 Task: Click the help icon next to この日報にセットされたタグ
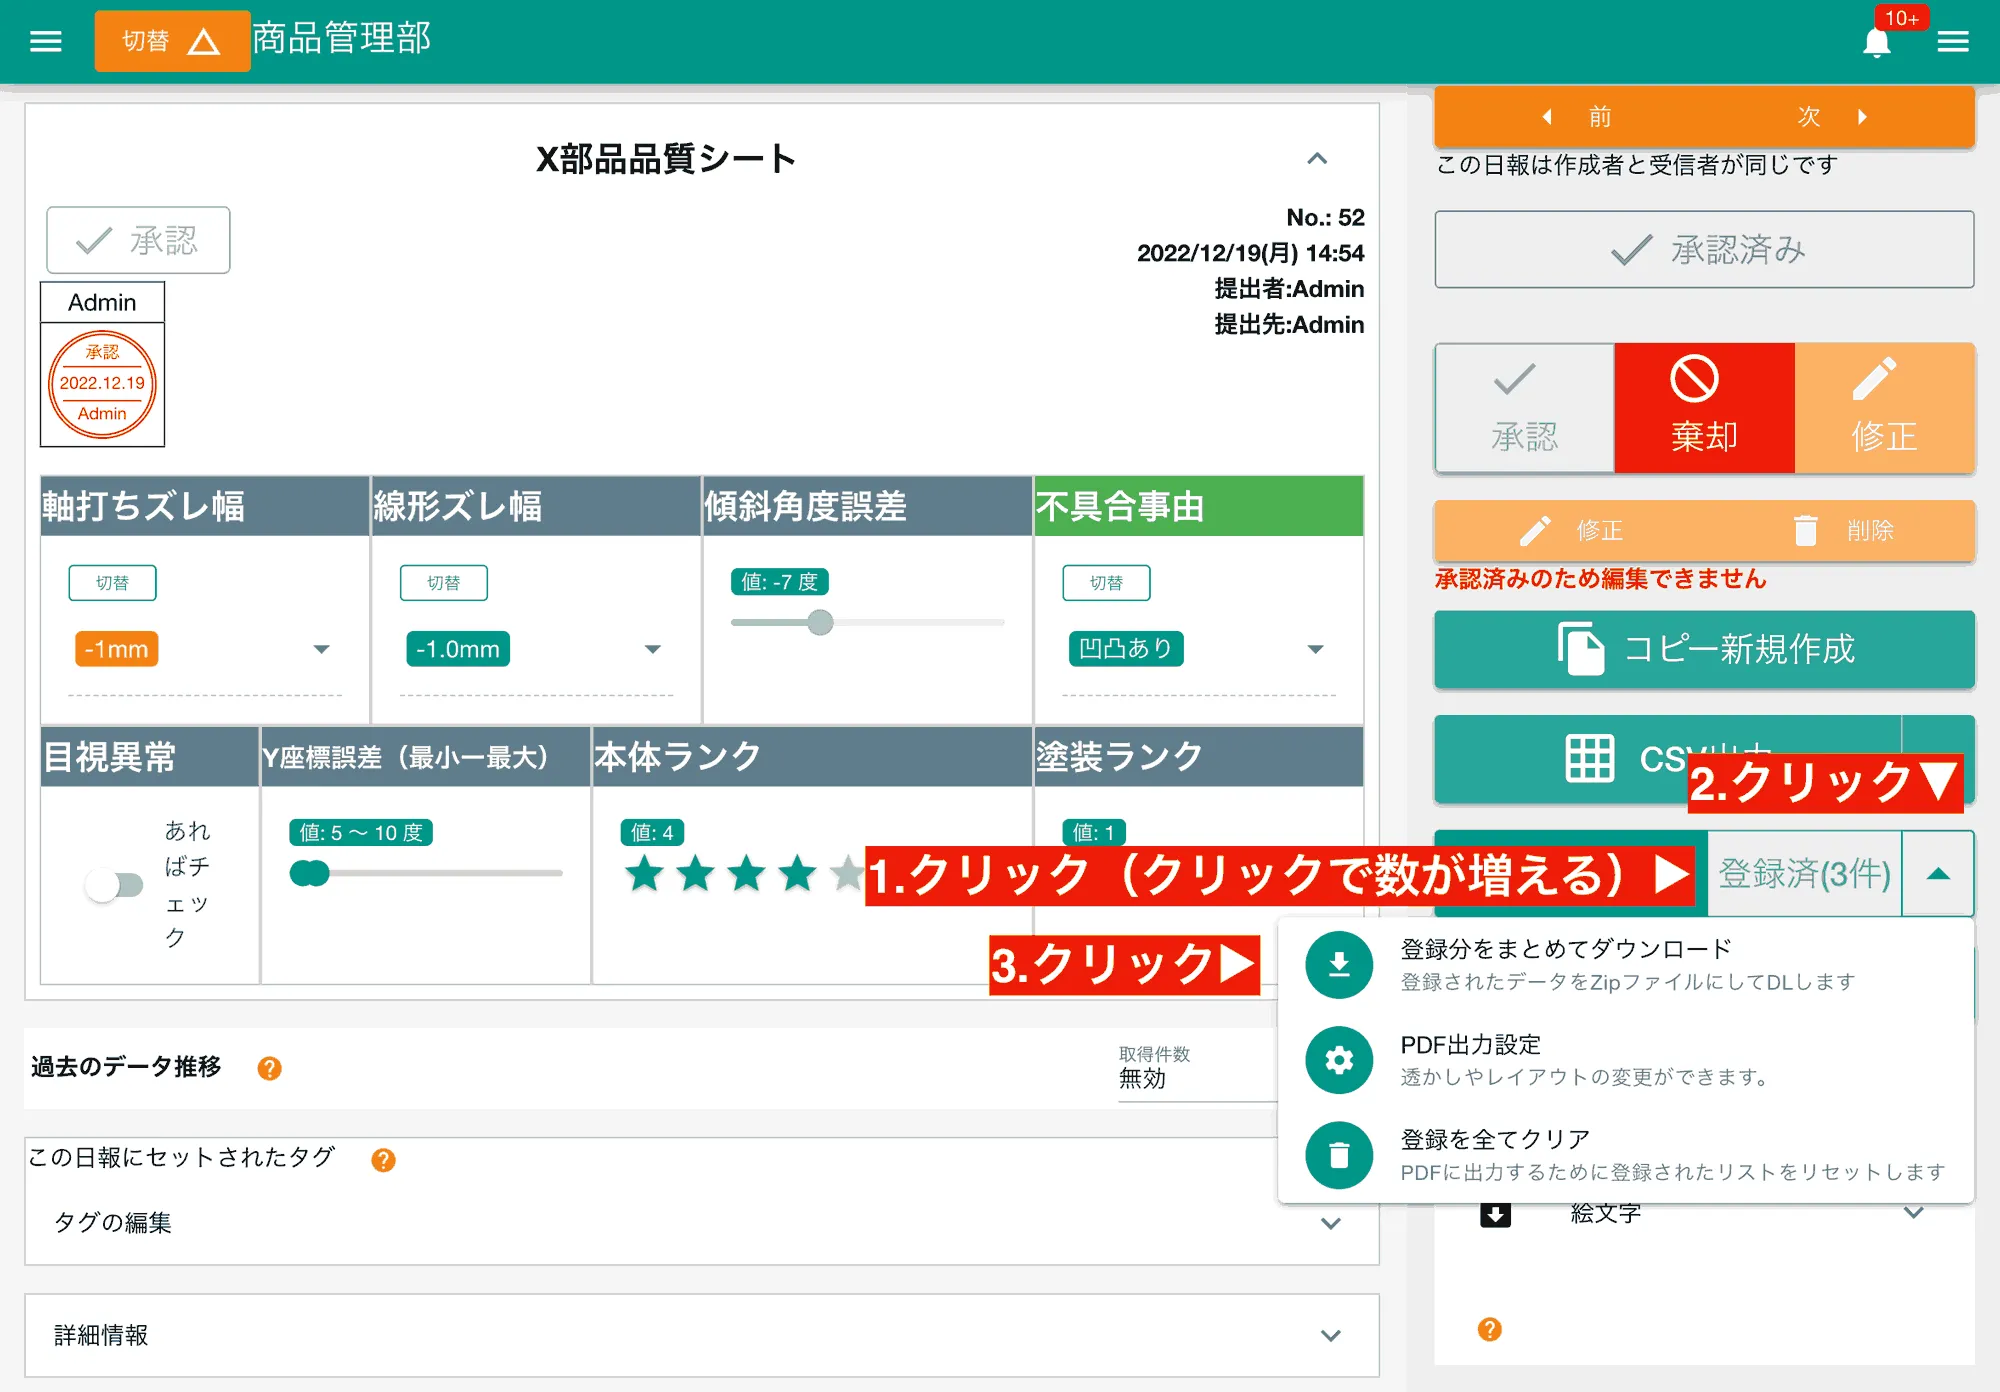coord(381,1160)
